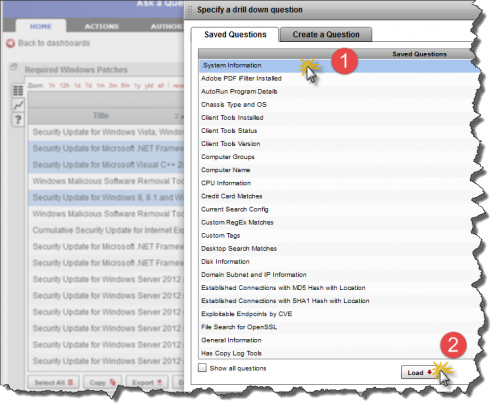Select Computer Groups question

(338, 157)
